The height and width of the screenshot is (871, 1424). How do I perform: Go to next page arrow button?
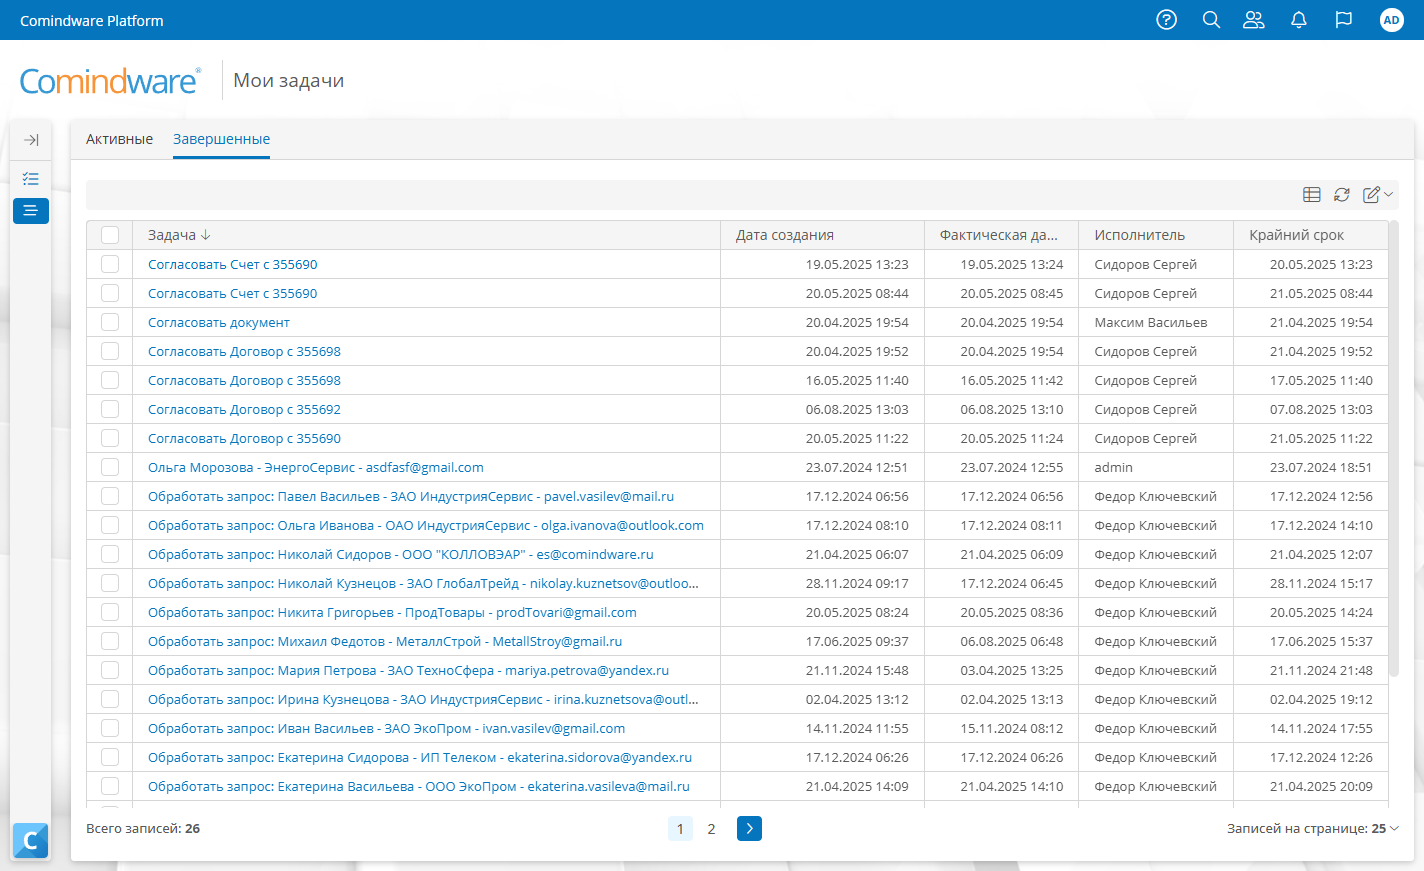click(749, 829)
